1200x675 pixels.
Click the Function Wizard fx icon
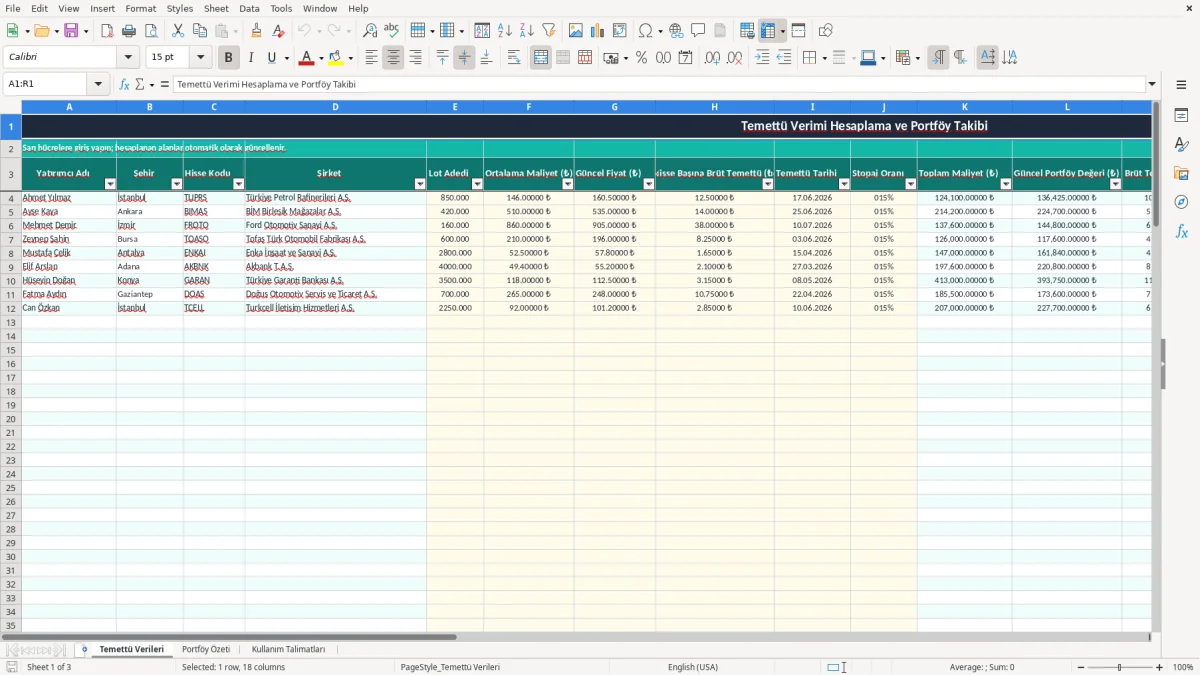pos(124,84)
